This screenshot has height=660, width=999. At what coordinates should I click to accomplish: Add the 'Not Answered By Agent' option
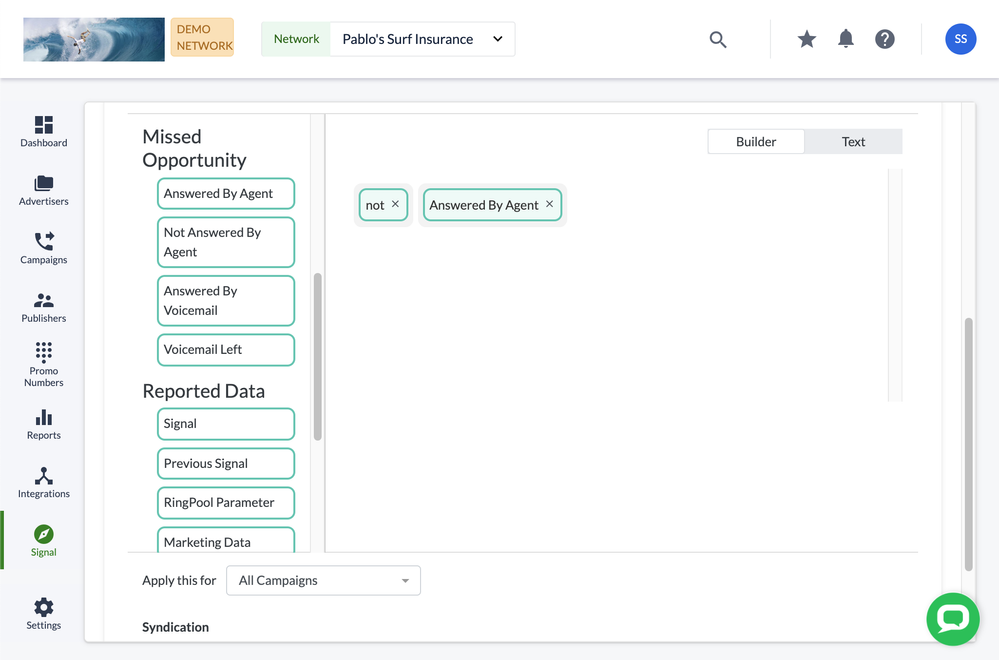pos(226,242)
